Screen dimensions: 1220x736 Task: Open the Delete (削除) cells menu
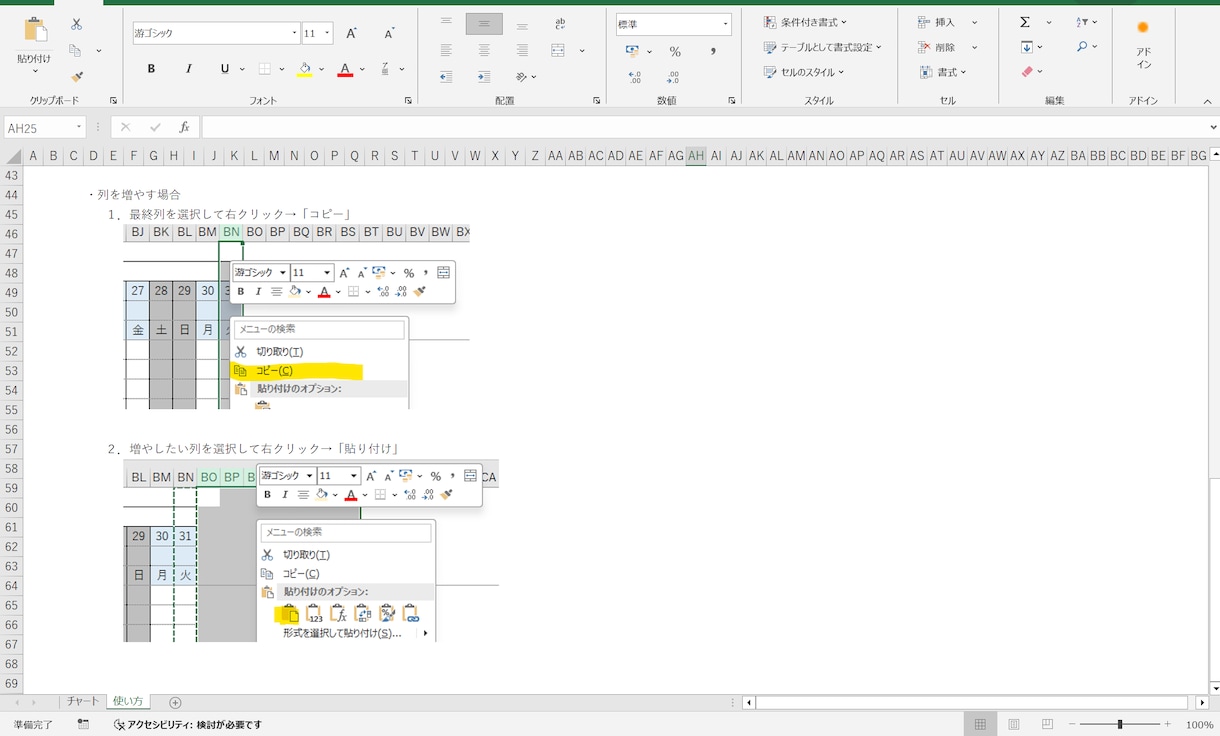(x=947, y=47)
